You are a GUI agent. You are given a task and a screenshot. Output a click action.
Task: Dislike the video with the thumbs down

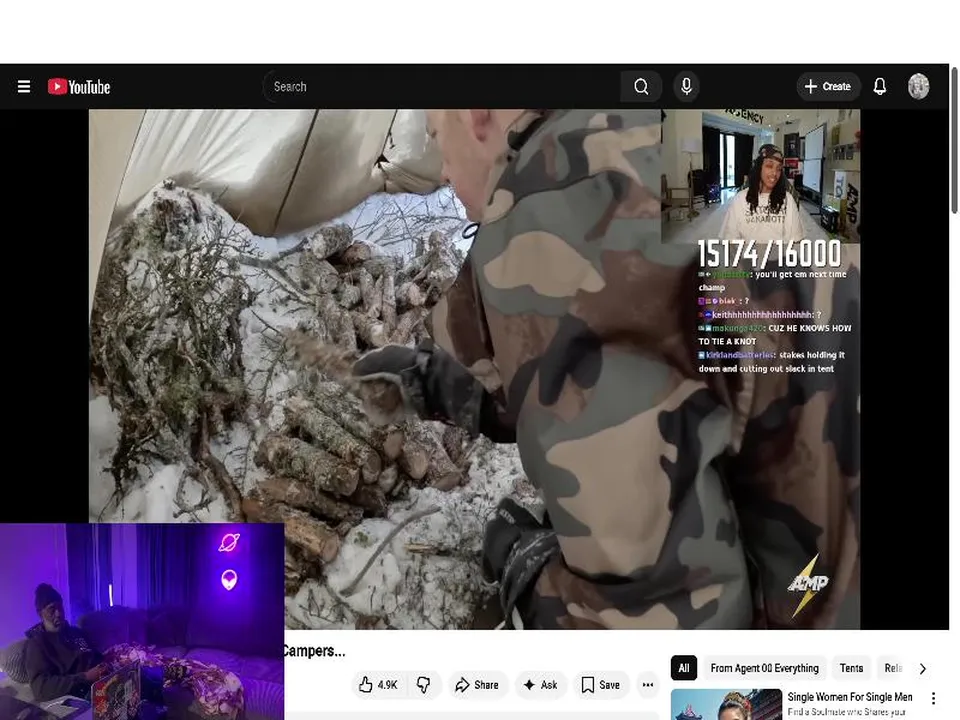(x=423, y=684)
